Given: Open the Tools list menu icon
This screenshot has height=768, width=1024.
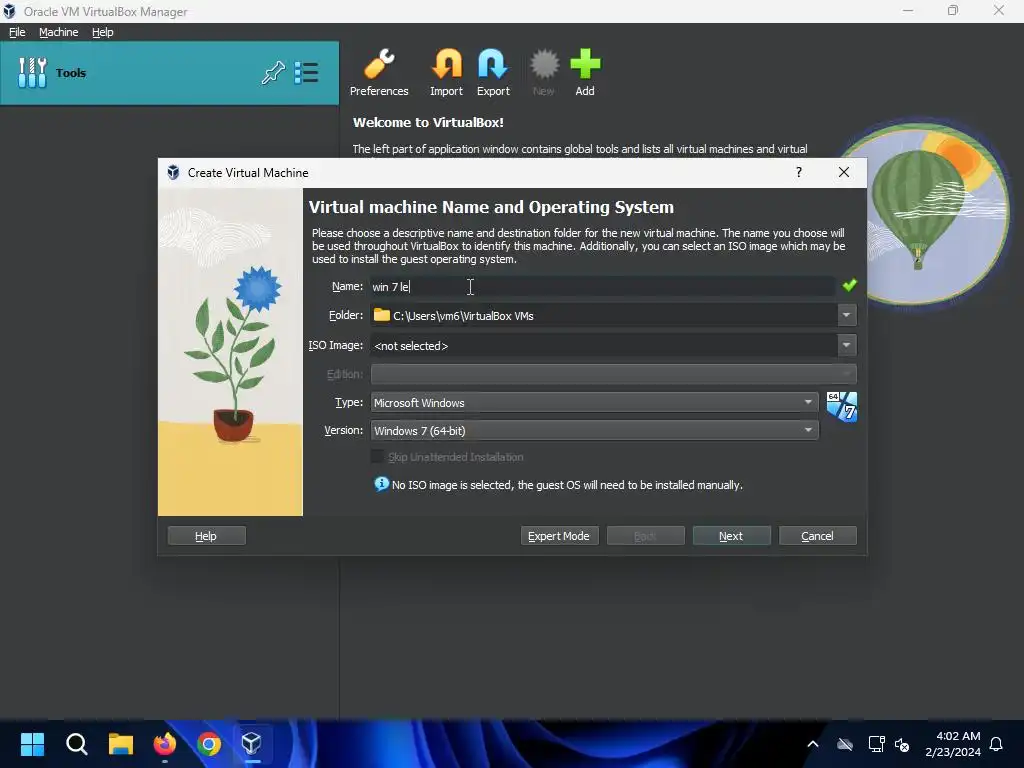Looking at the screenshot, I should coord(306,72).
